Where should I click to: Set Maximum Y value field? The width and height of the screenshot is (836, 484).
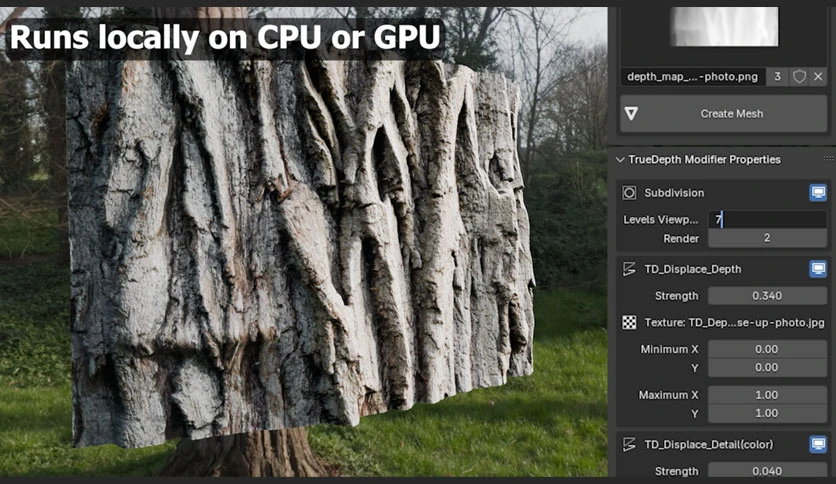(x=767, y=414)
